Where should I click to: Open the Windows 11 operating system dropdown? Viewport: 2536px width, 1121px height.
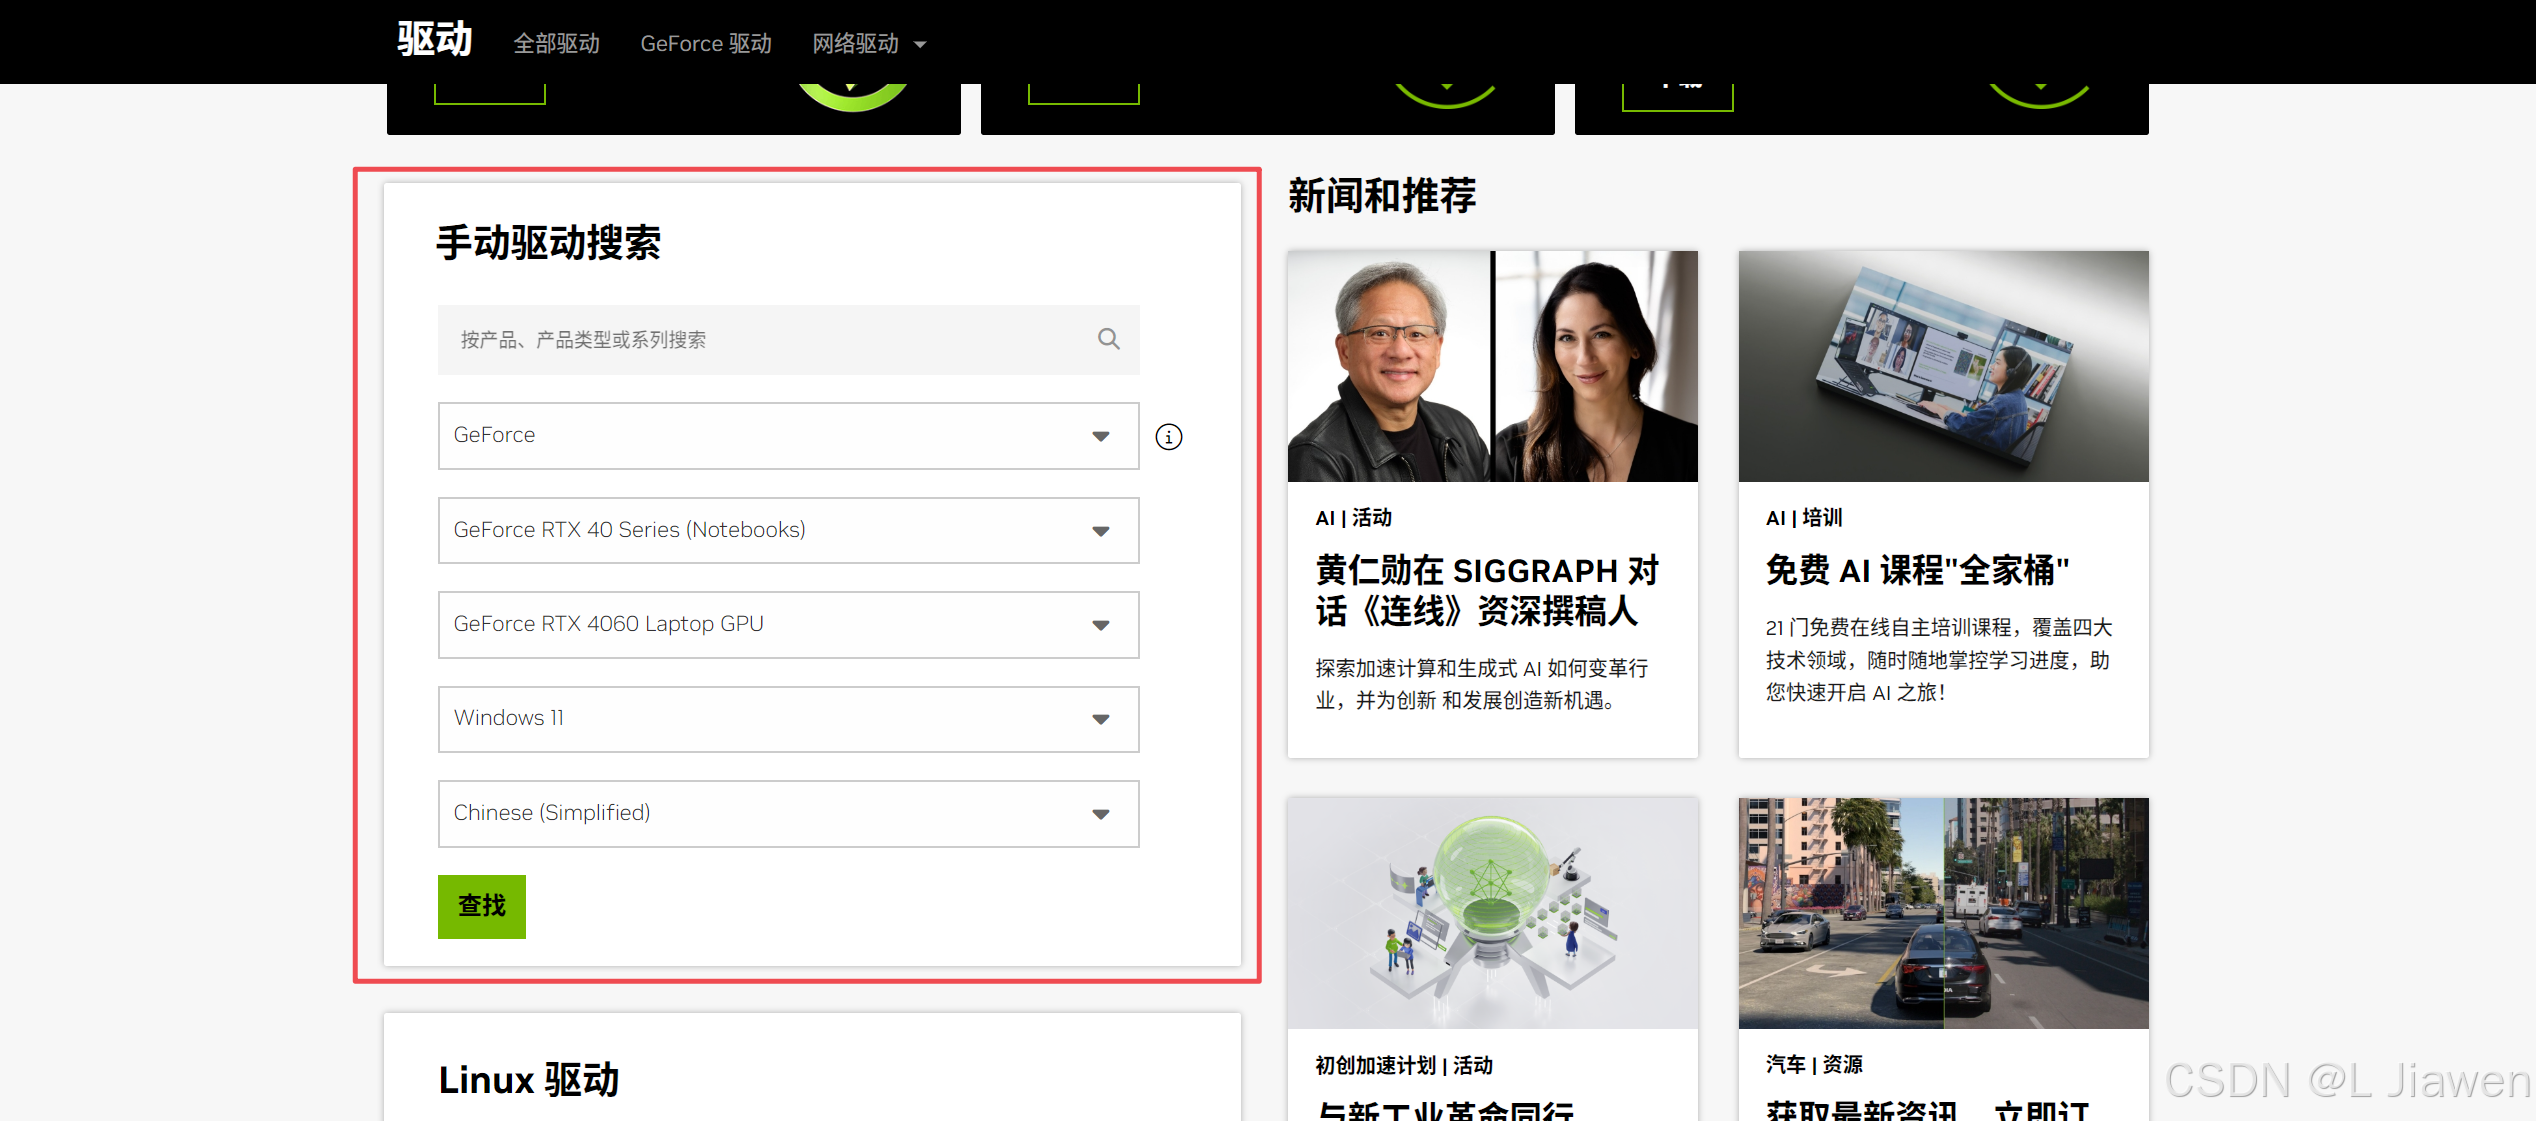pos(788,719)
